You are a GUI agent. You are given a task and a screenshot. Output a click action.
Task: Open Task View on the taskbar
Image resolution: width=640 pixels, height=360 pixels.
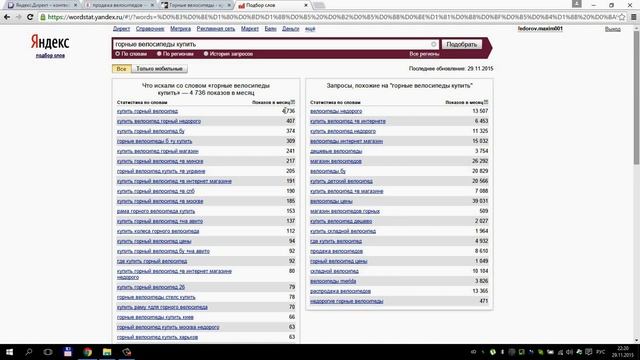(48, 352)
